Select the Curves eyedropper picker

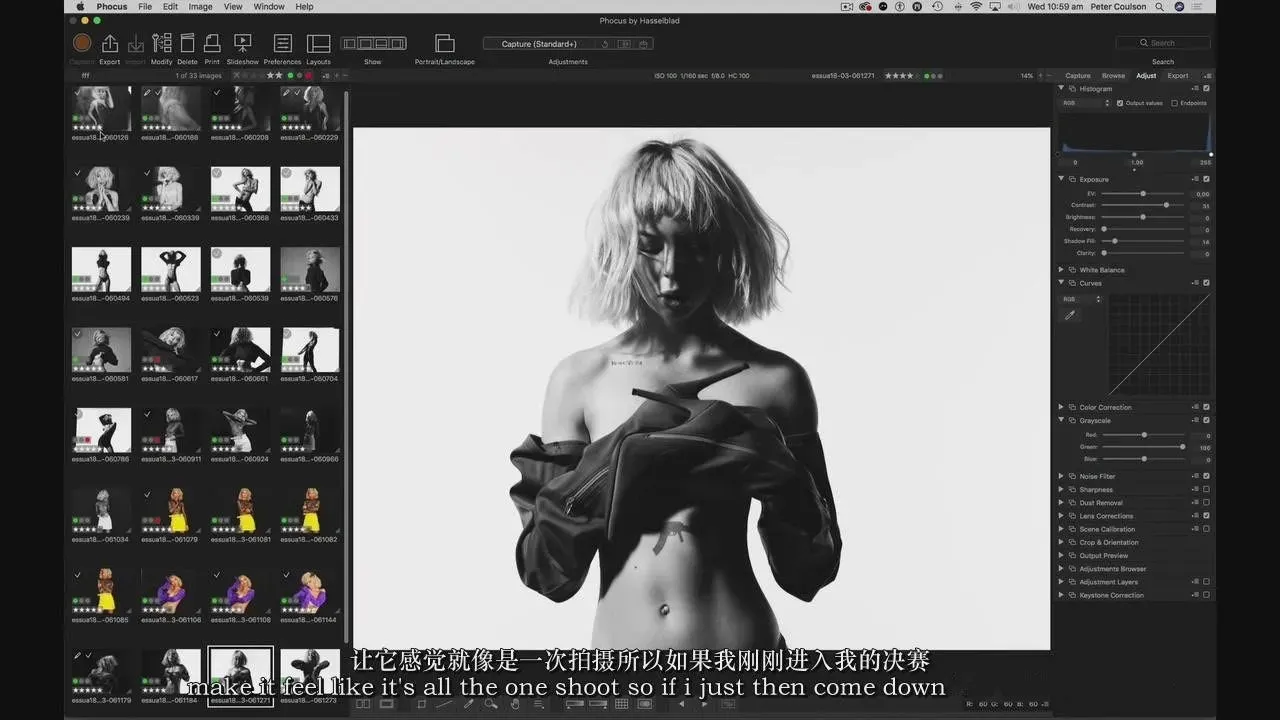(1070, 315)
